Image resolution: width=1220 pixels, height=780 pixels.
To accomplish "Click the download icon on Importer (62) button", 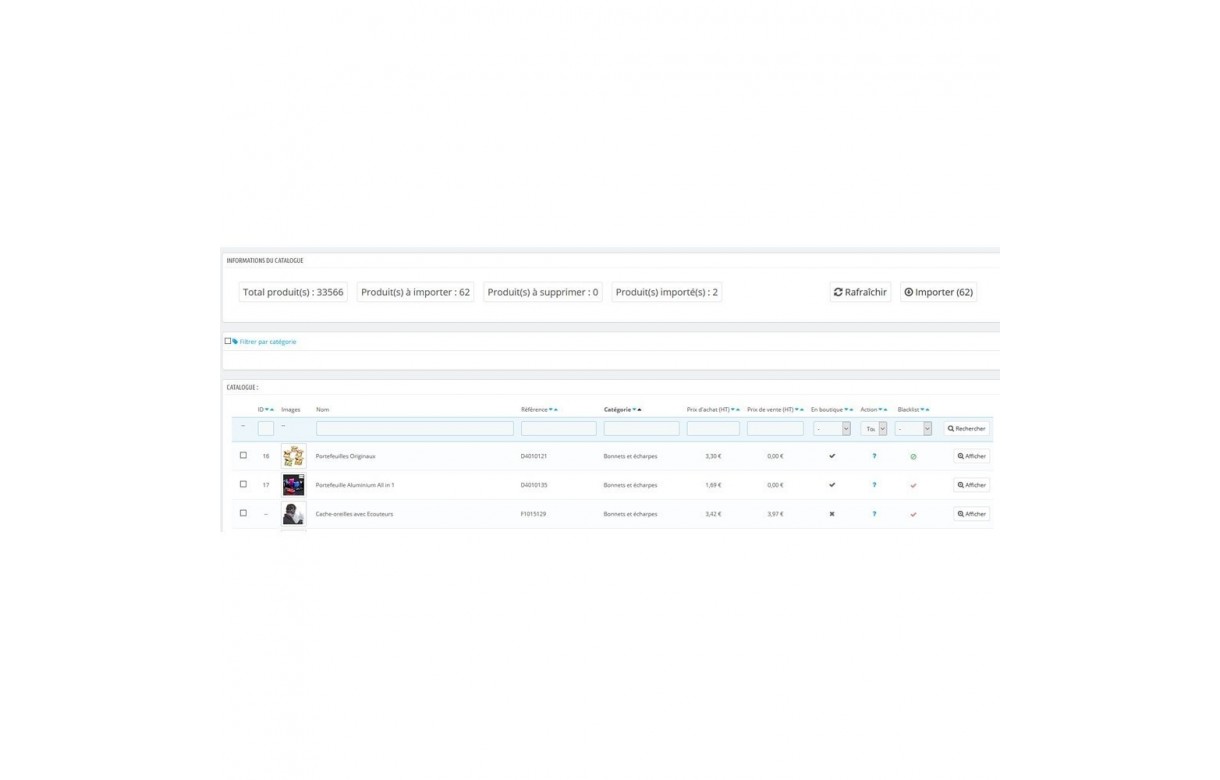I will (x=909, y=292).
